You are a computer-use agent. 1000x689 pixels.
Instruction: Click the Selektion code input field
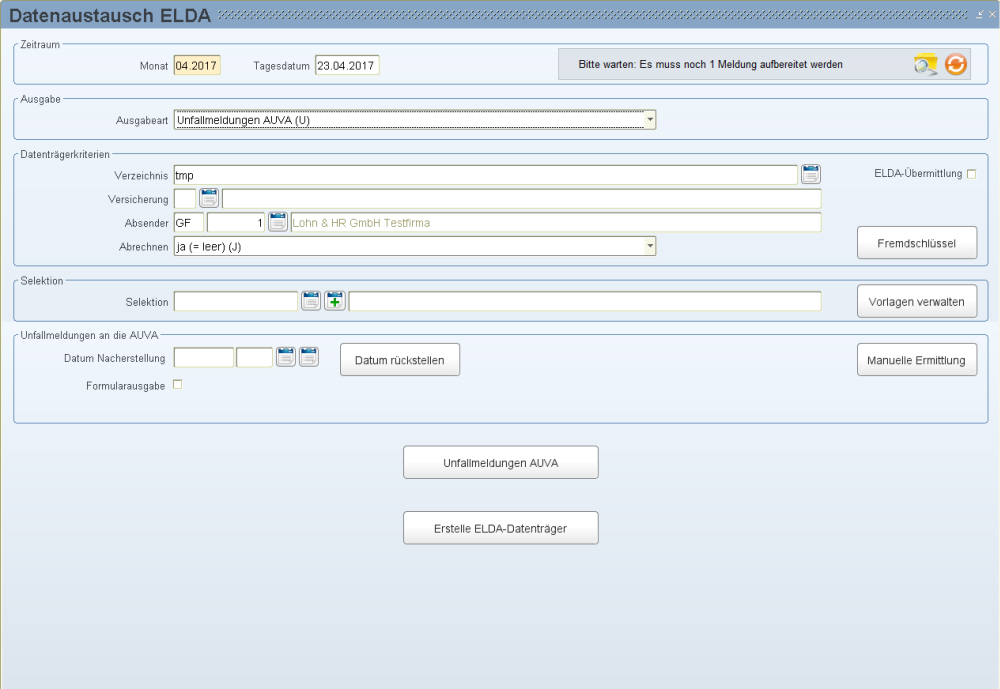tap(236, 301)
